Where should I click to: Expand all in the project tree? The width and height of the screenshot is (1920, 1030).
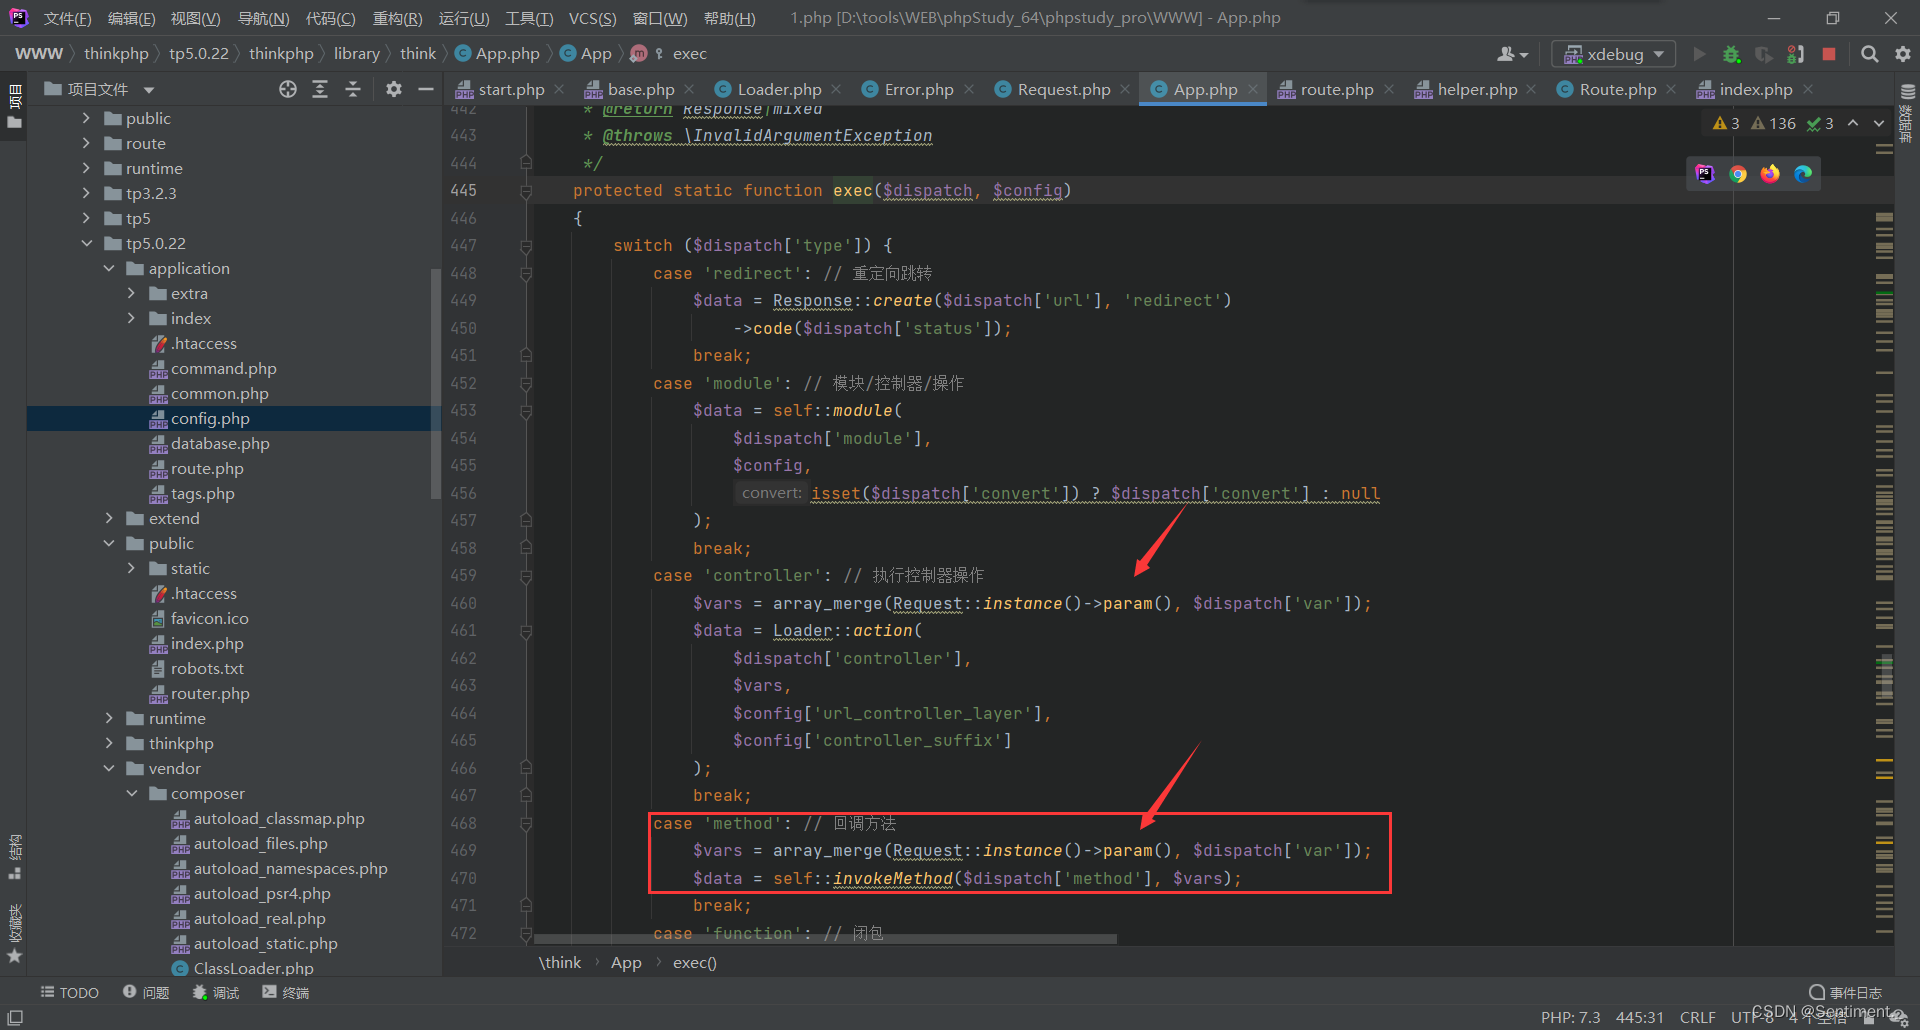[x=320, y=89]
